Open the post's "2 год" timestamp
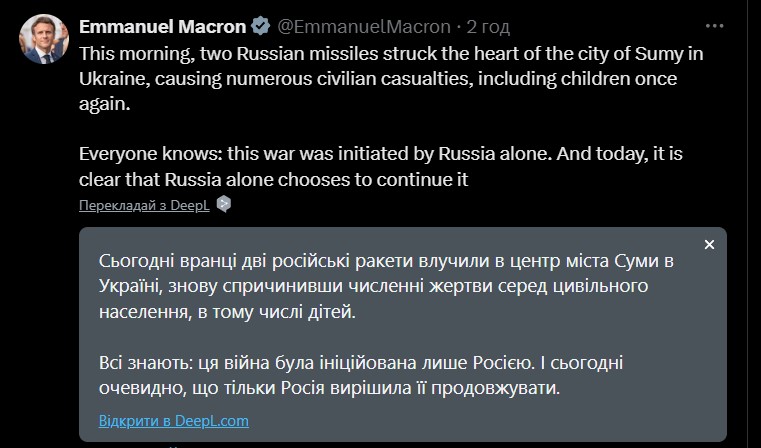 [x=457, y=24]
